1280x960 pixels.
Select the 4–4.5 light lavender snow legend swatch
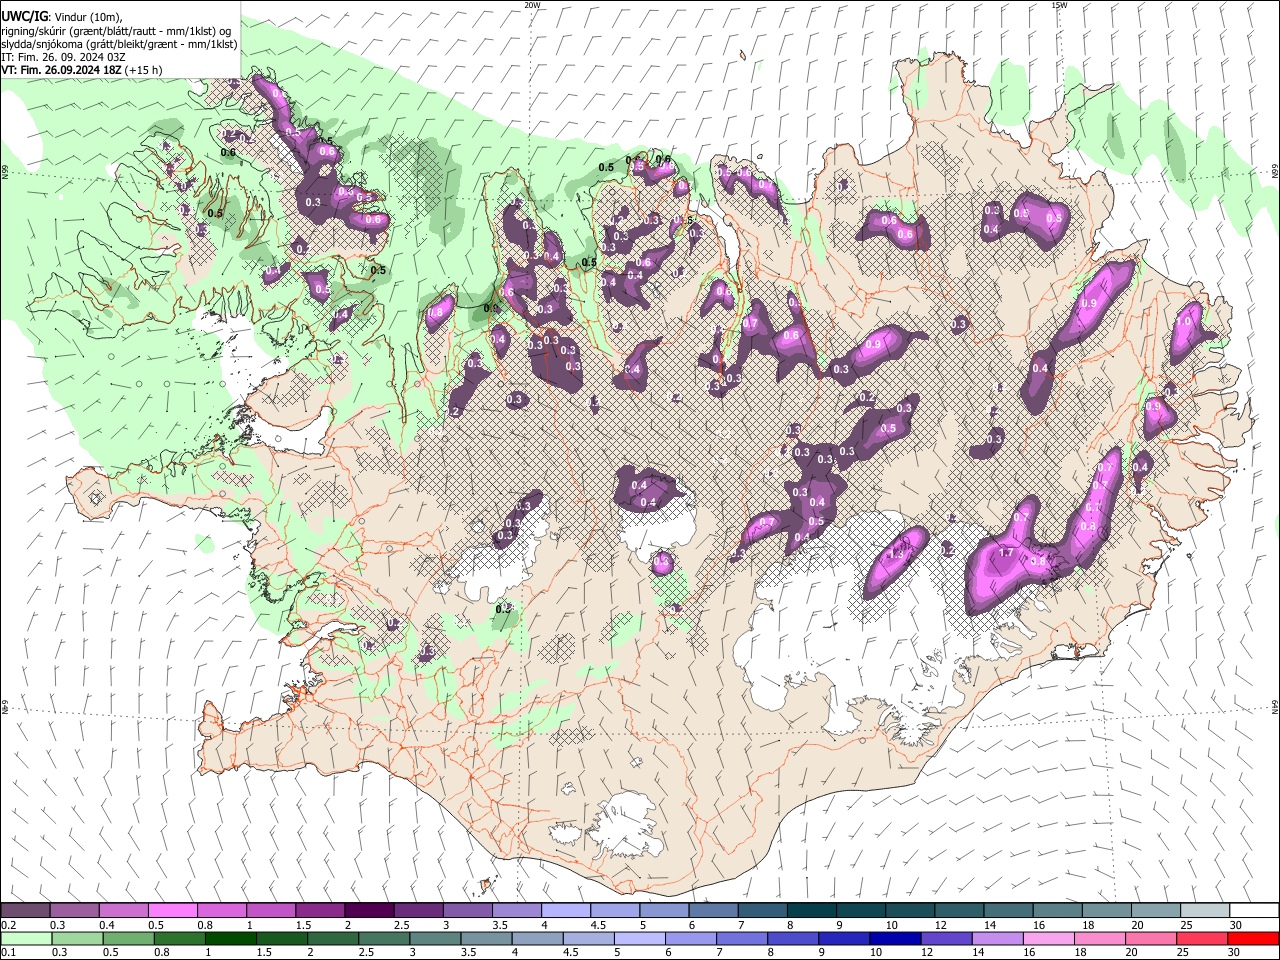tap(565, 911)
